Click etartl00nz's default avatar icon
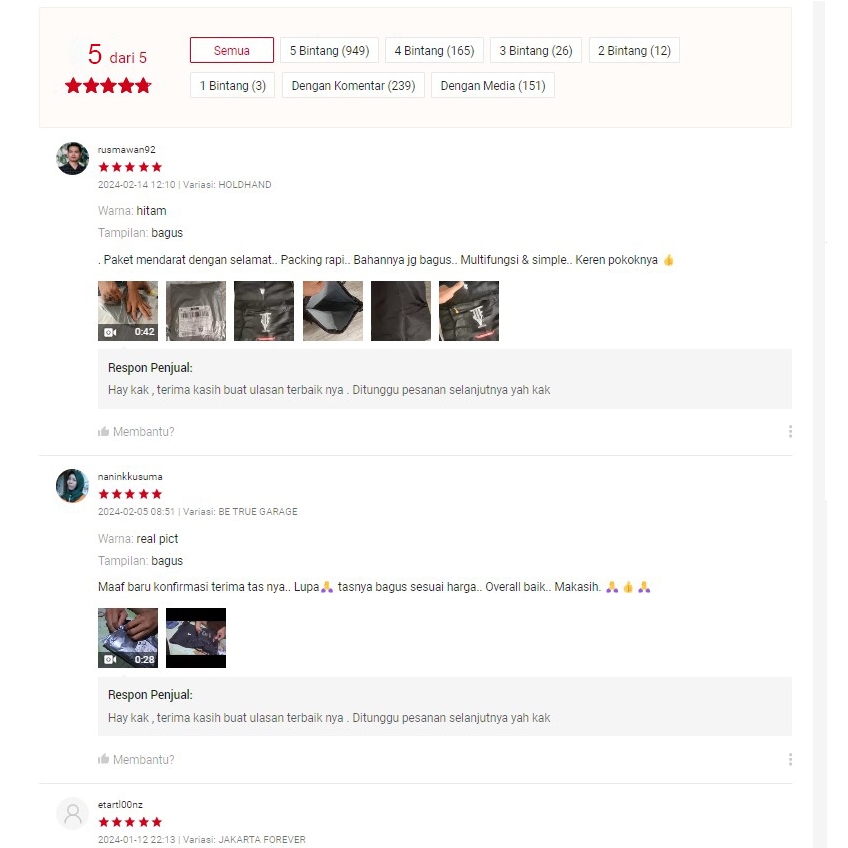 pos(72,813)
